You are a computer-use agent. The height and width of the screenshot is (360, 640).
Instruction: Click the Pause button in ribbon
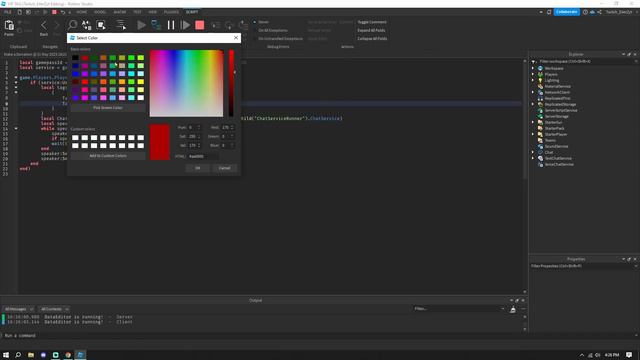(171, 25)
